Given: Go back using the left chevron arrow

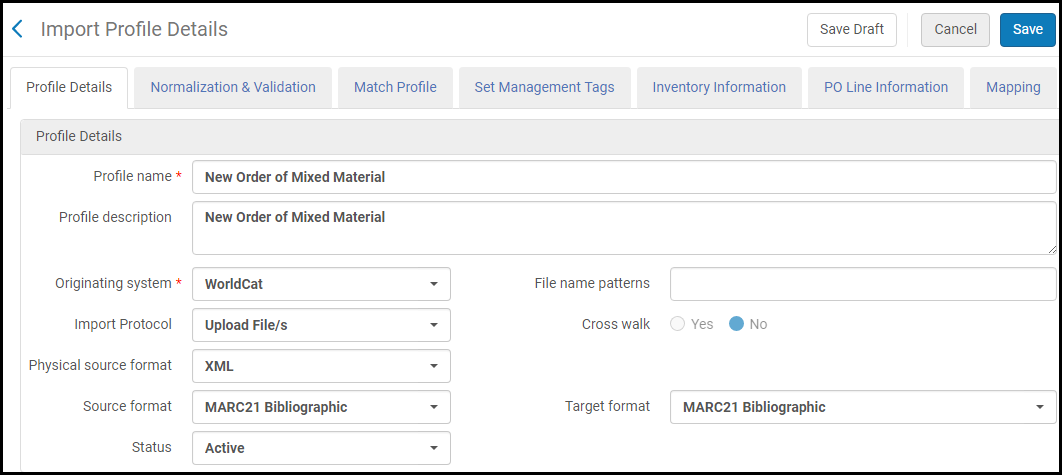Looking at the screenshot, I should click(x=18, y=29).
